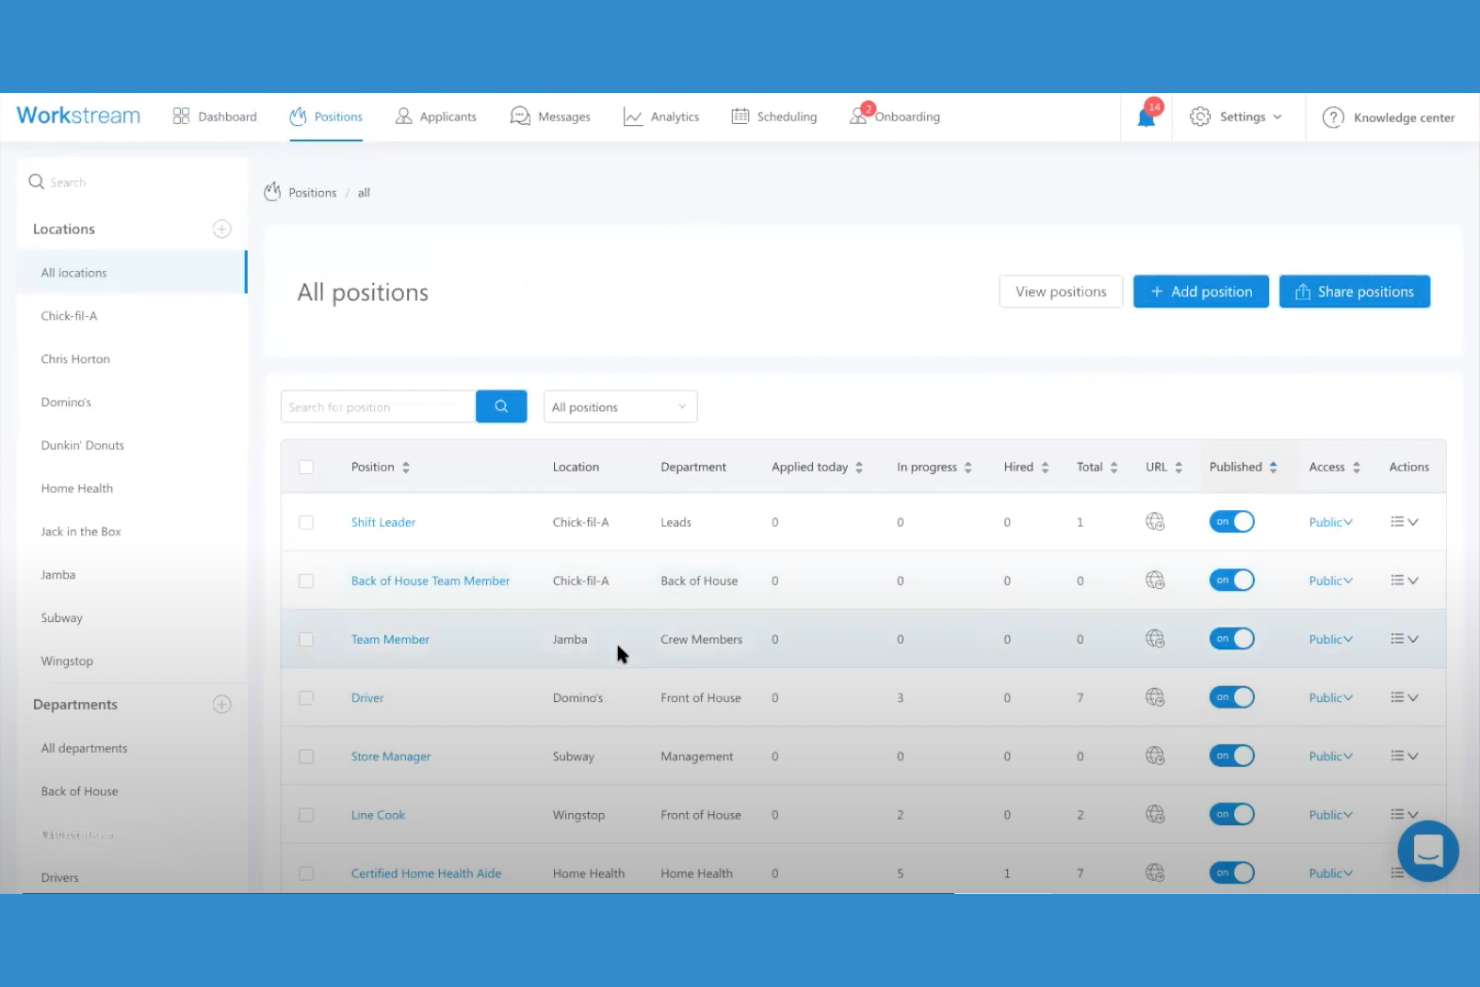Click the Settings gear icon
Viewport: 1480px width, 987px height.
coord(1200,117)
